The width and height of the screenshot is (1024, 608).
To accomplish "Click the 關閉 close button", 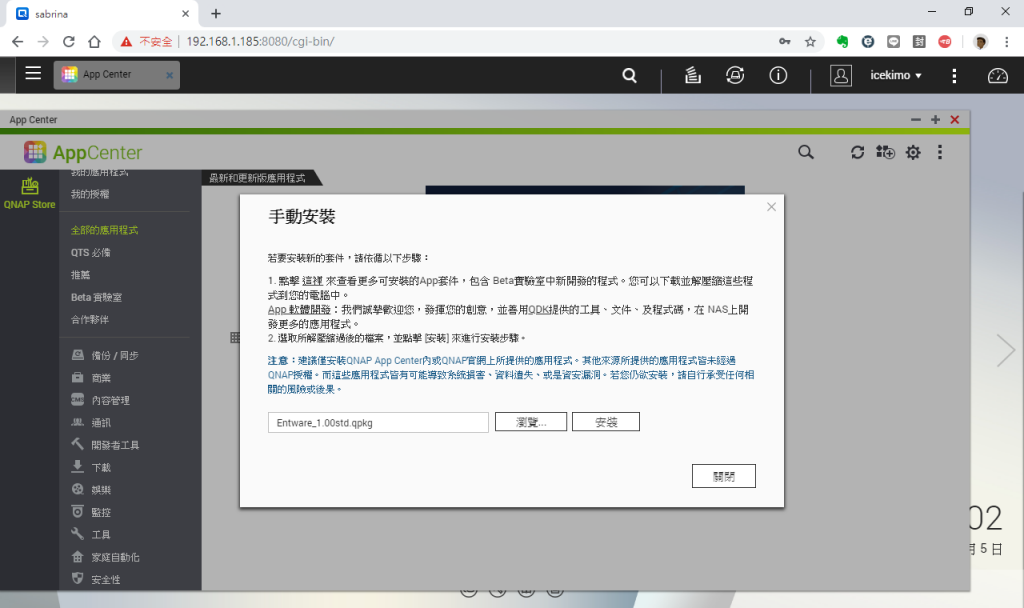I will pyautogui.click(x=724, y=476).
